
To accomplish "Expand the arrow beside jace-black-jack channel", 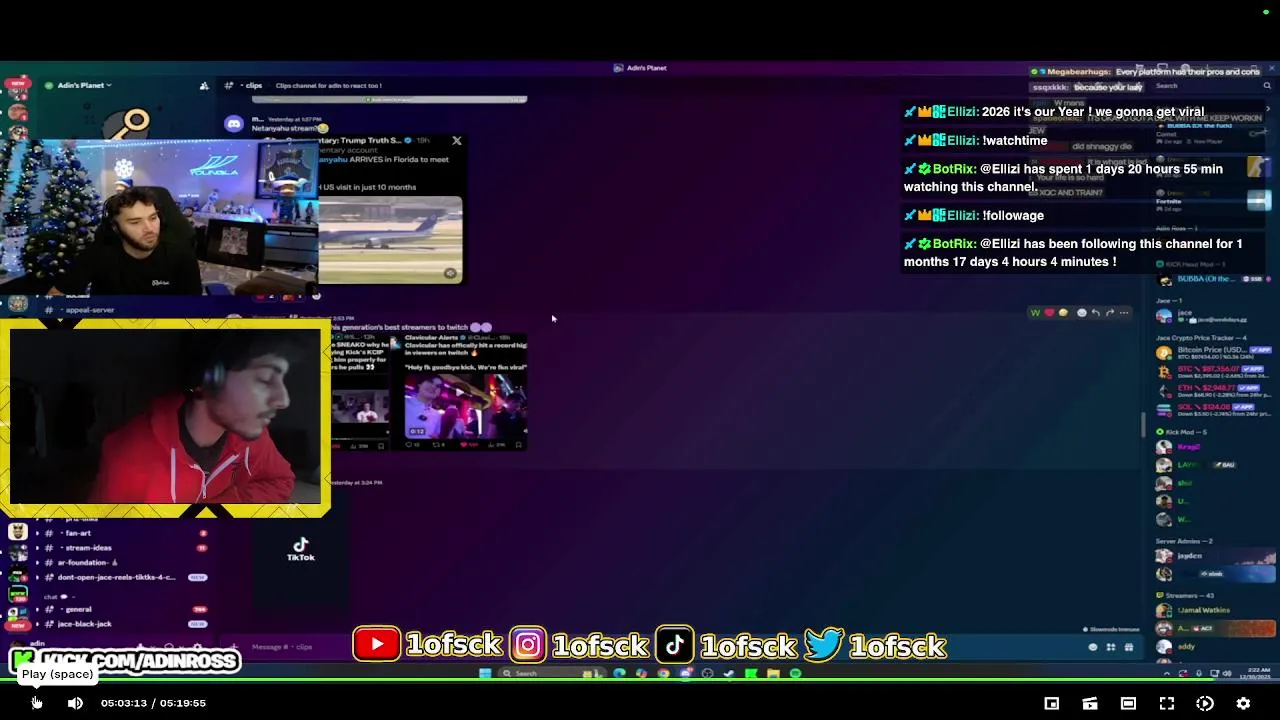I will [37, 624].
